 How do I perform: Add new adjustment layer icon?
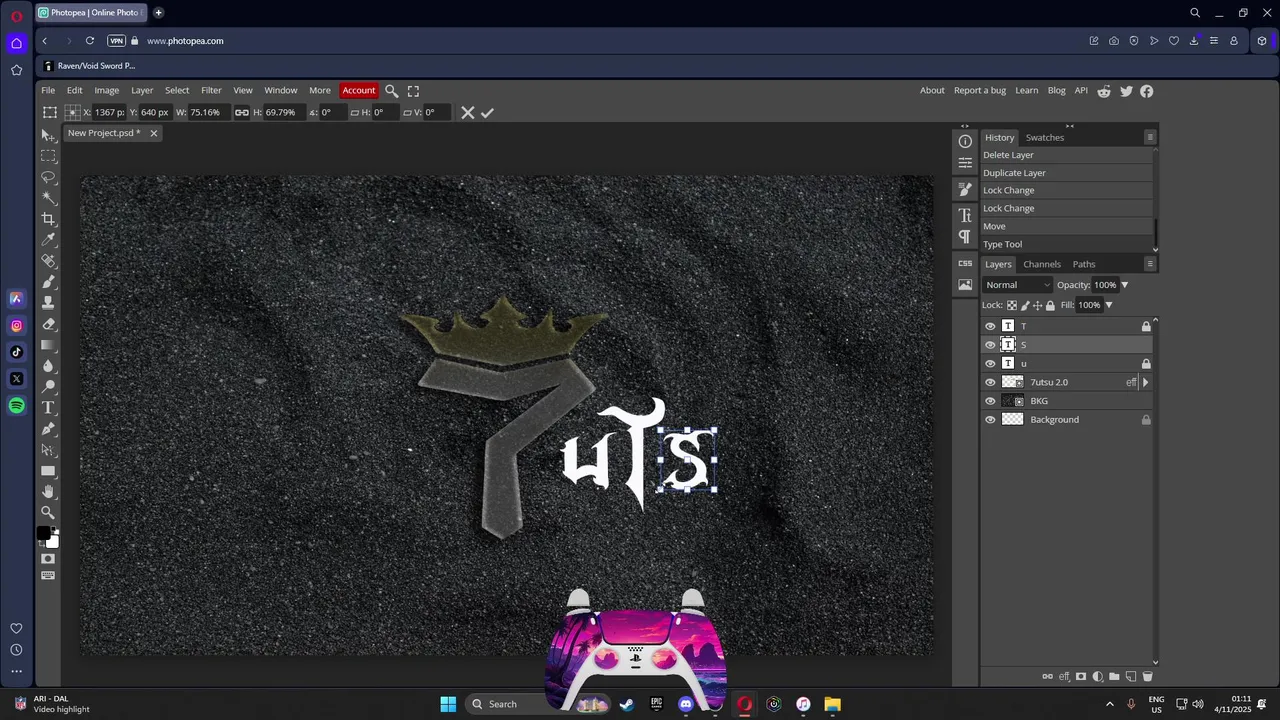[1098, 677]
